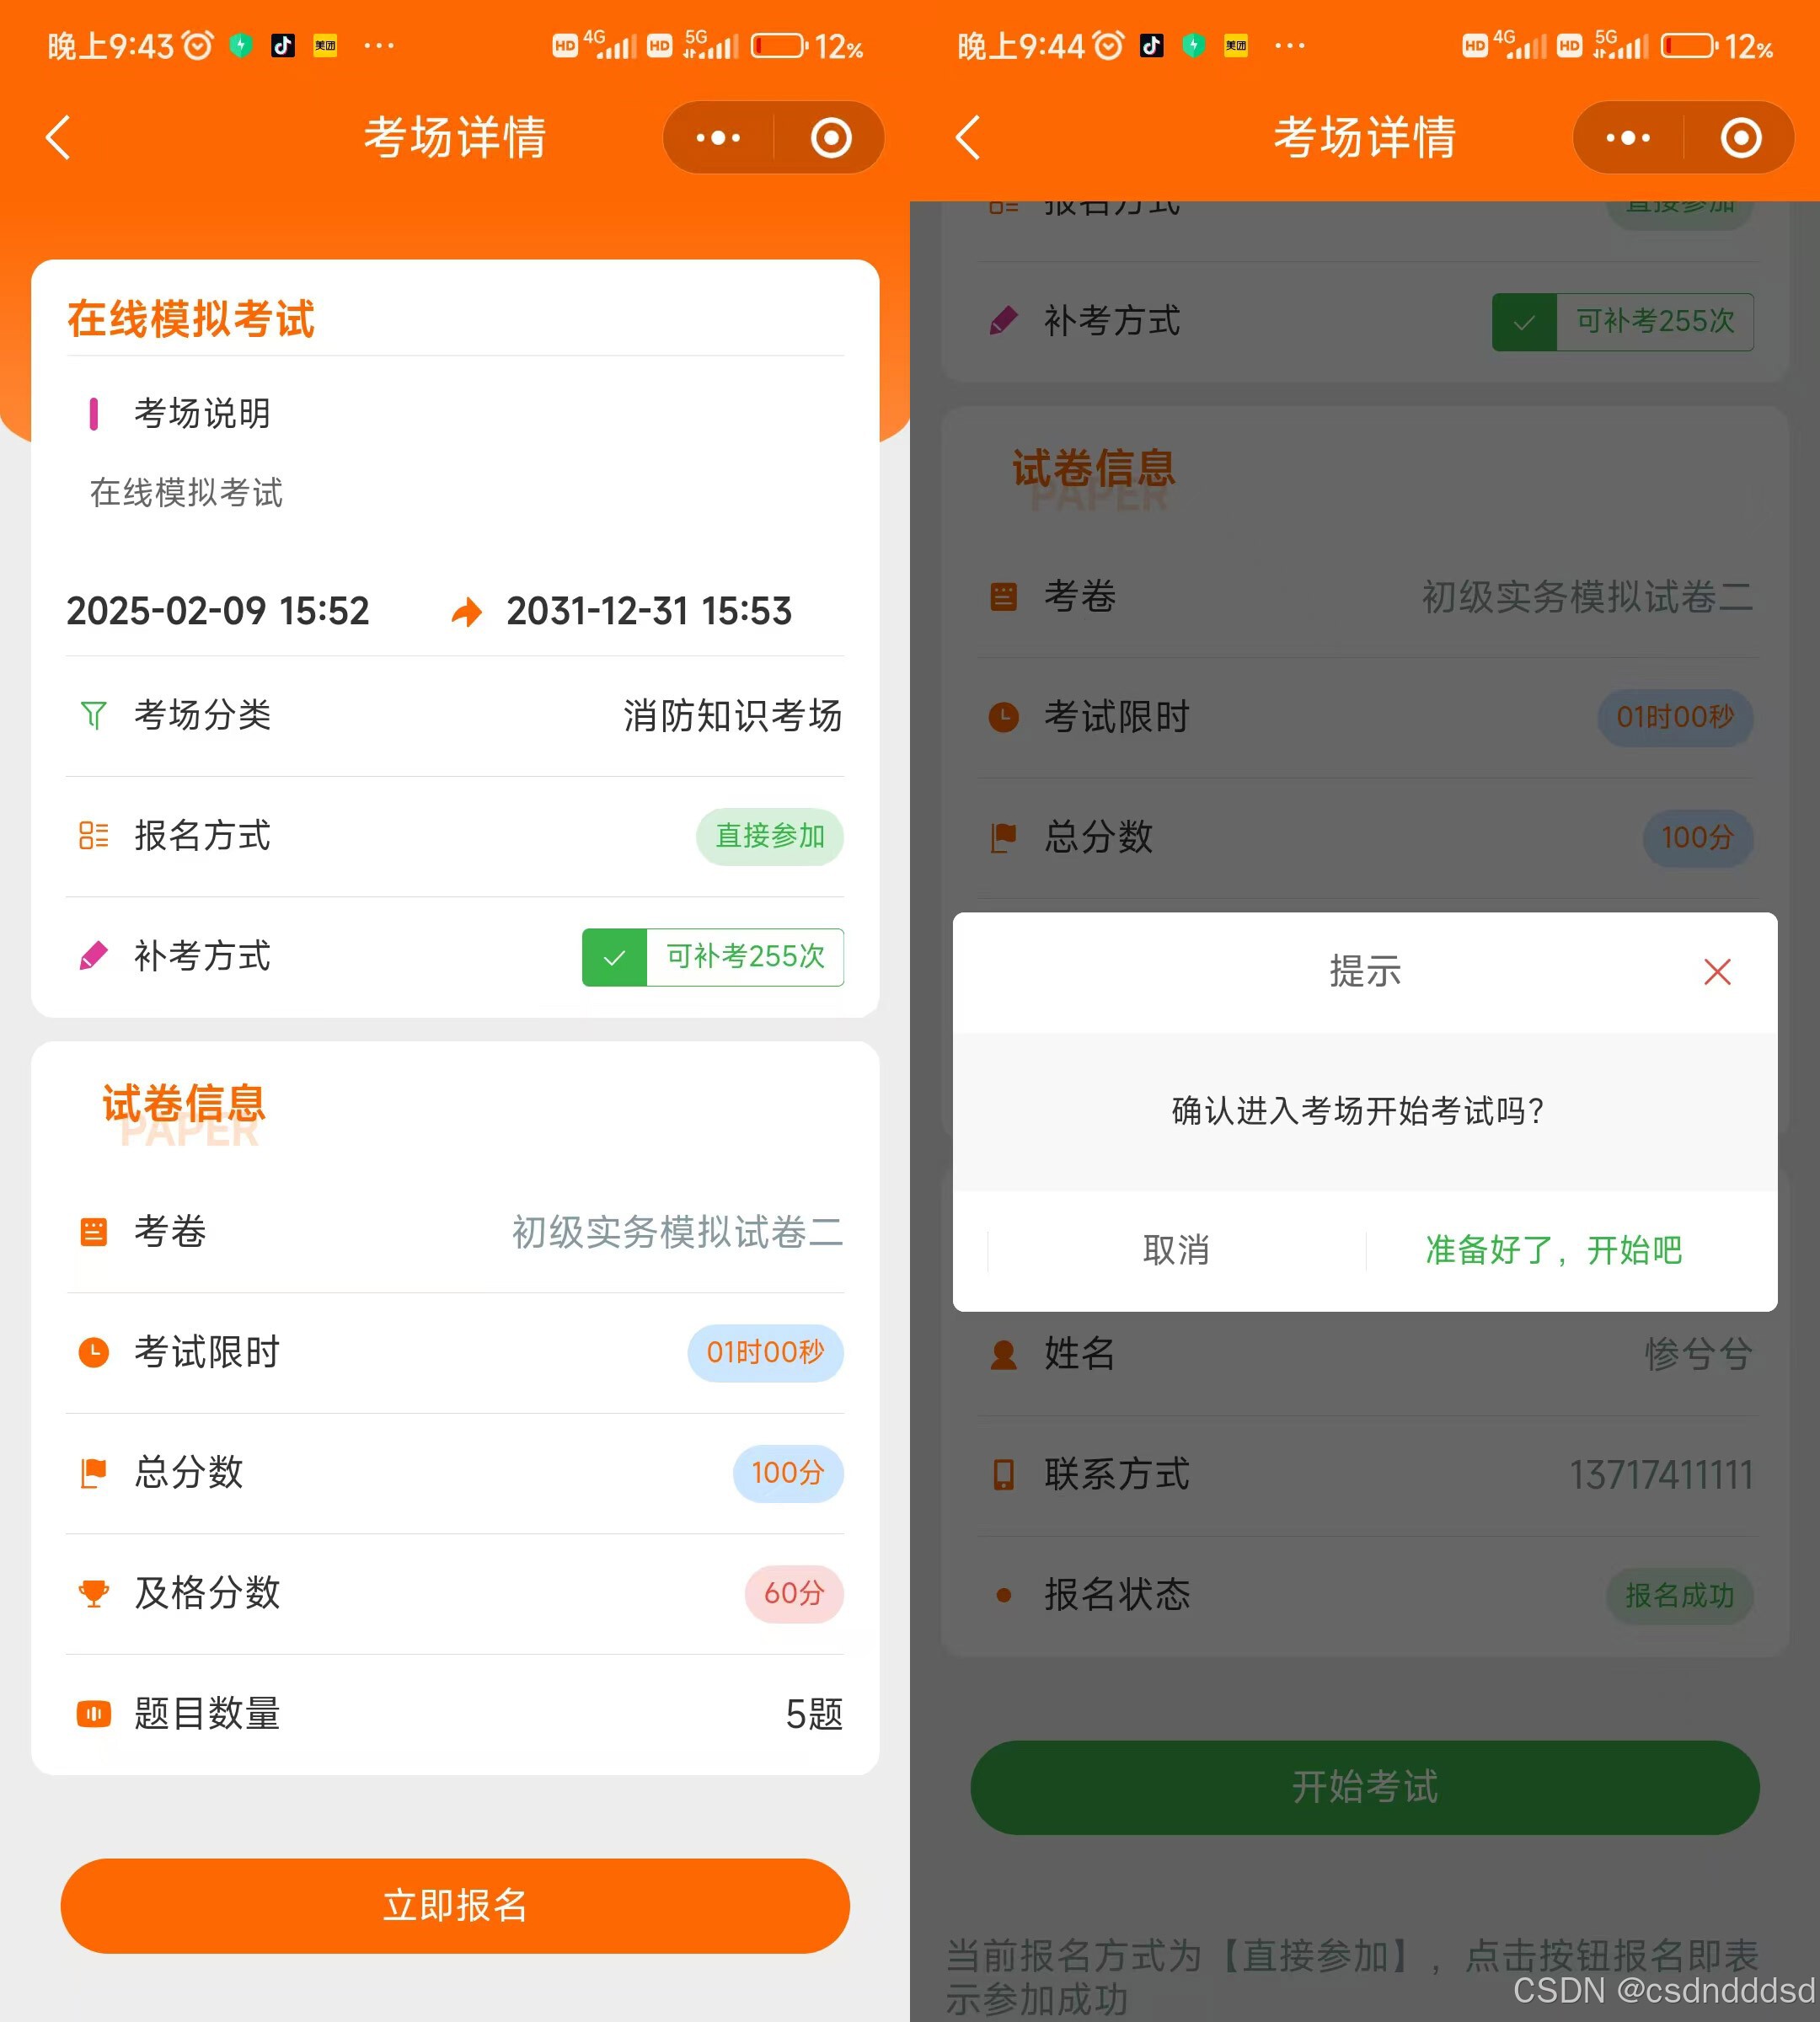Screen dimensions: 1820x2022
Task: Open the three-dot menu on right screen
Action: tap(1628, 138)
